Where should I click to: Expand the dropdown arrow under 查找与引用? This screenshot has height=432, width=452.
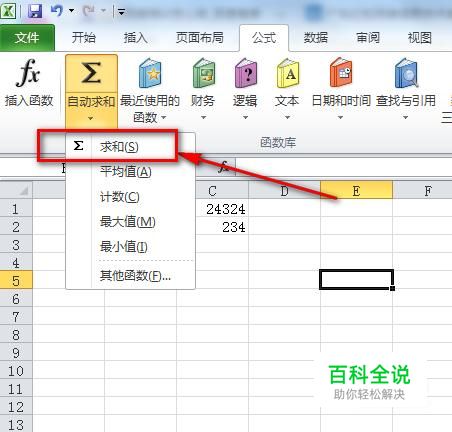pyautogui.click(x=405, y=118)
